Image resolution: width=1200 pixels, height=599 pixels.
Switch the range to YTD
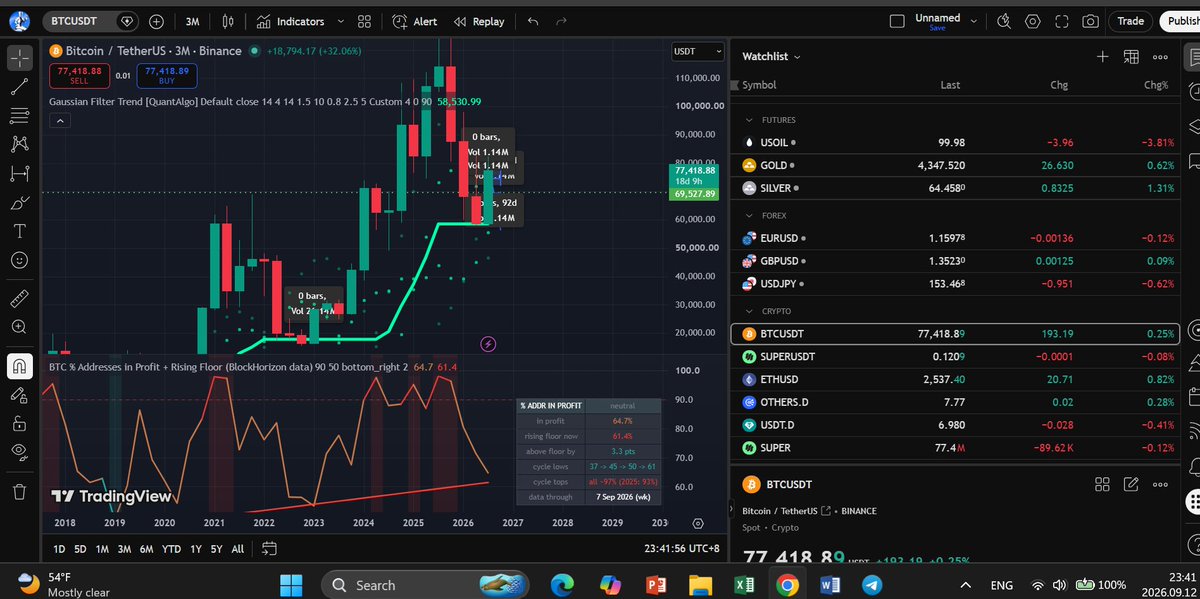coord(171,549)
